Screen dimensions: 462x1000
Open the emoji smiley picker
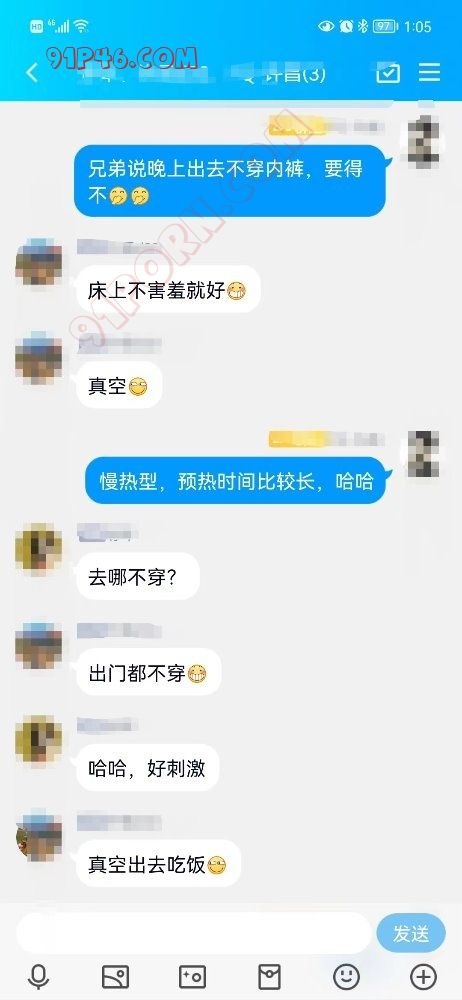[x=346, y=976]
